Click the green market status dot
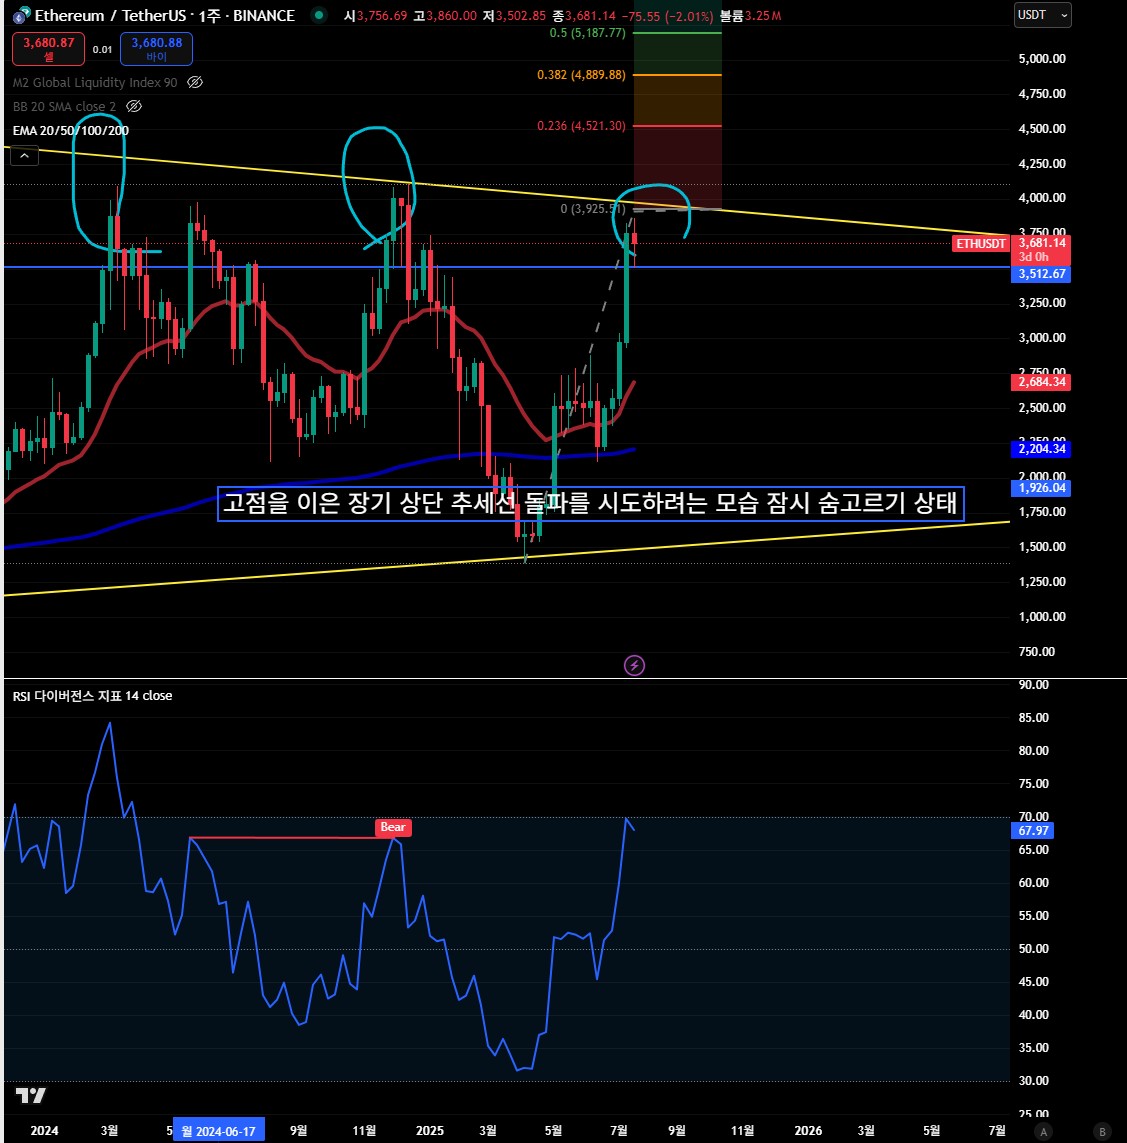The height and width of the screenshot is (1143, 1127). point(319,15)
